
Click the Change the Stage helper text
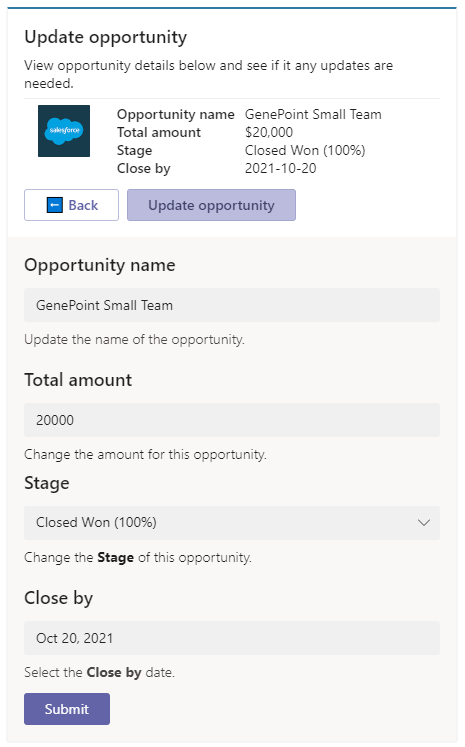click(x=138, y=557)
